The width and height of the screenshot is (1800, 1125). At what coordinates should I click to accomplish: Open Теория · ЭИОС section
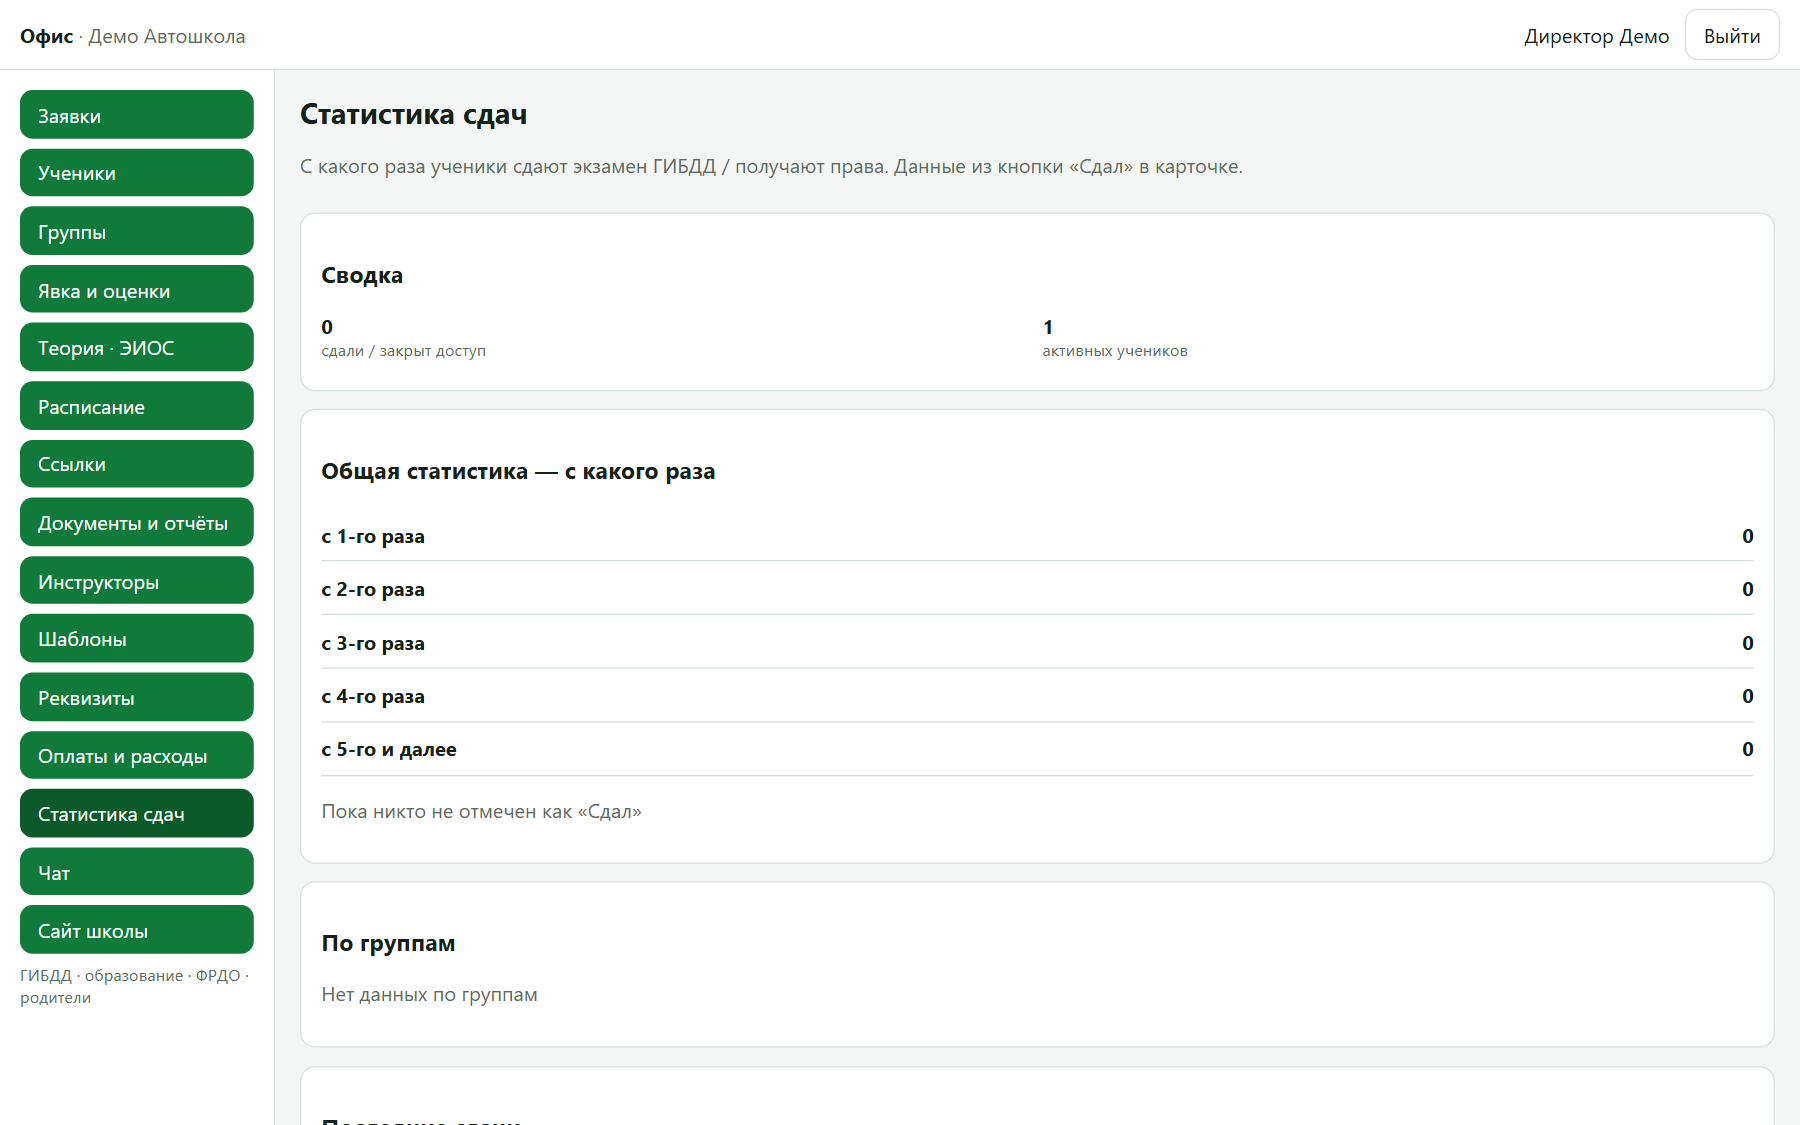[137, 348]
